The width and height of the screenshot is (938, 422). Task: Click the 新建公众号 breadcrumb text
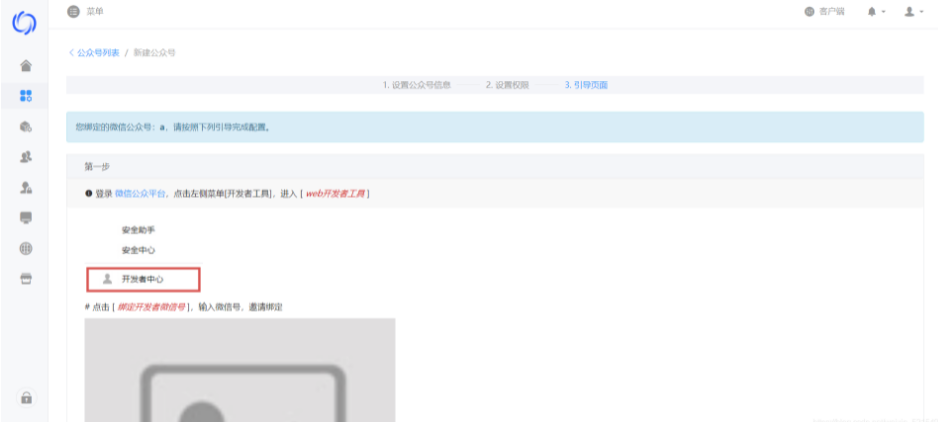tap(154, 53)
